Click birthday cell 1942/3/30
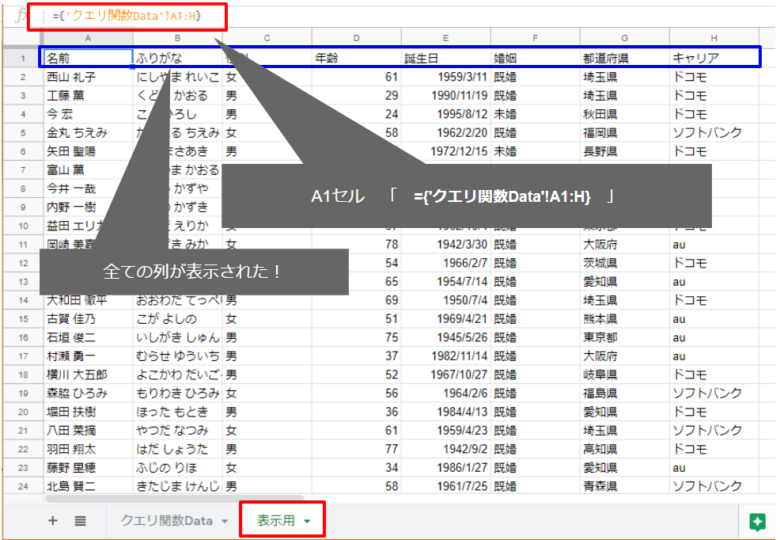 pos(446,245)
